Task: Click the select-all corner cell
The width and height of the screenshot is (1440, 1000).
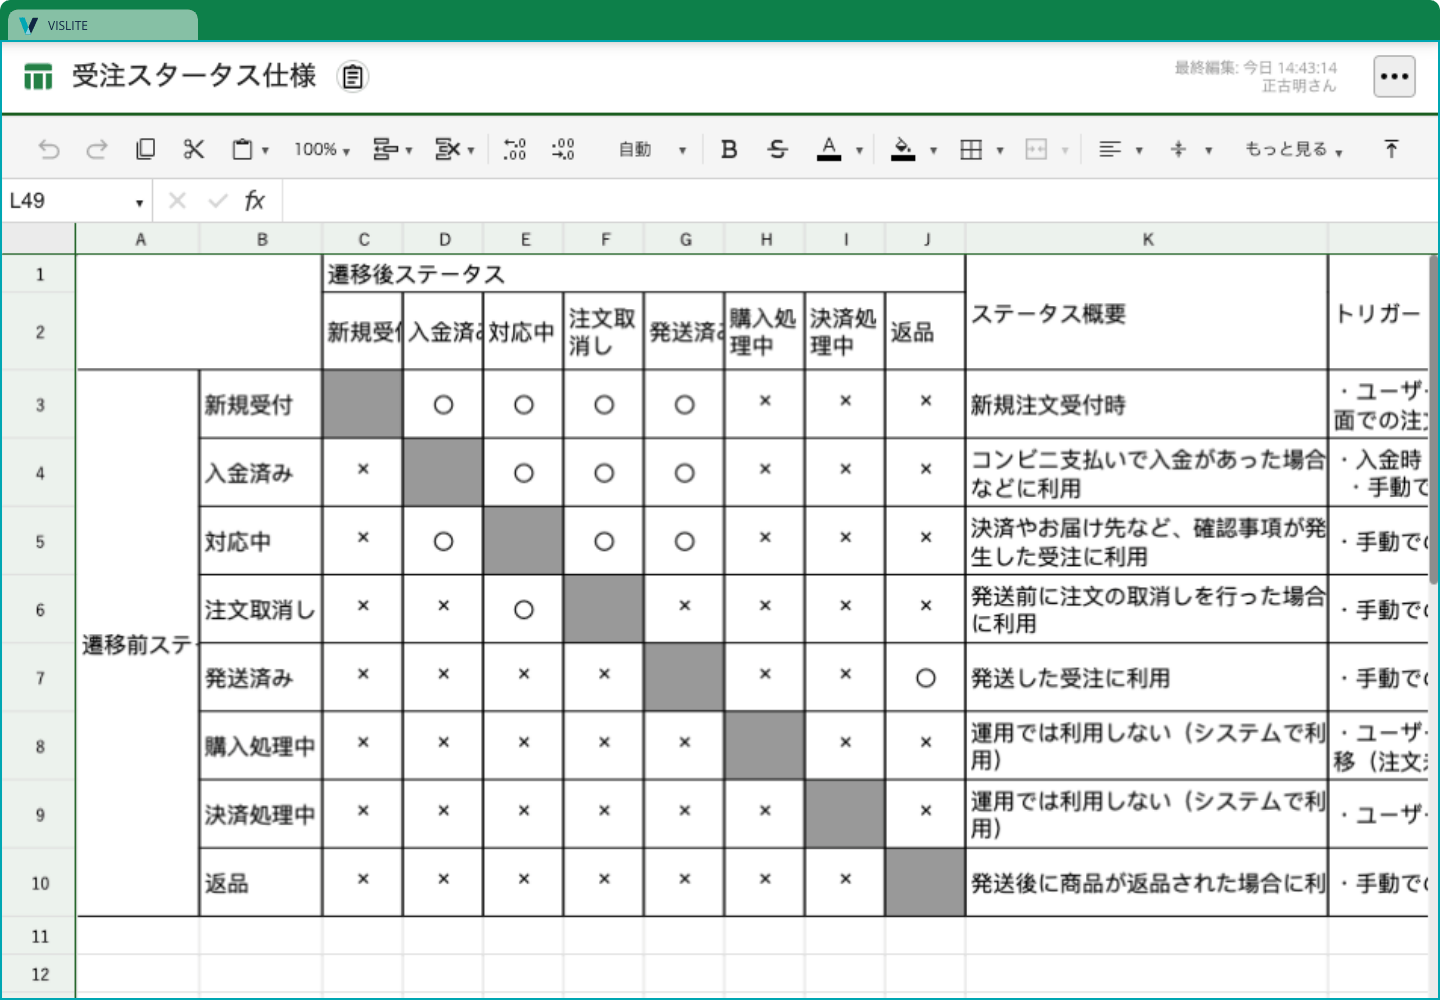Action: point(38,239)
